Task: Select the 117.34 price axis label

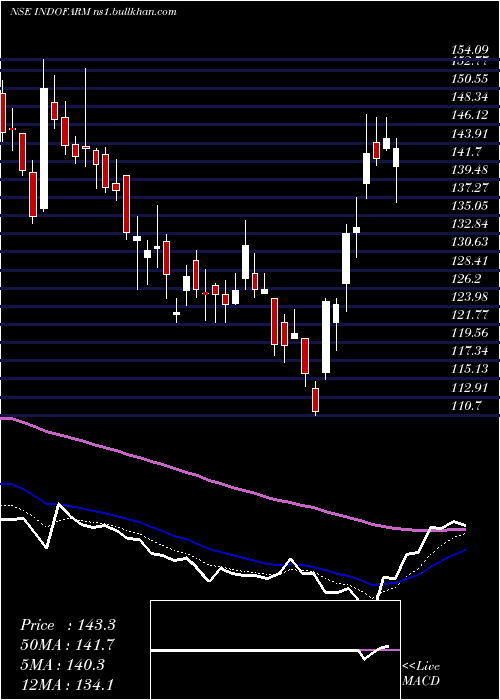Action: (x=470, y=351)
